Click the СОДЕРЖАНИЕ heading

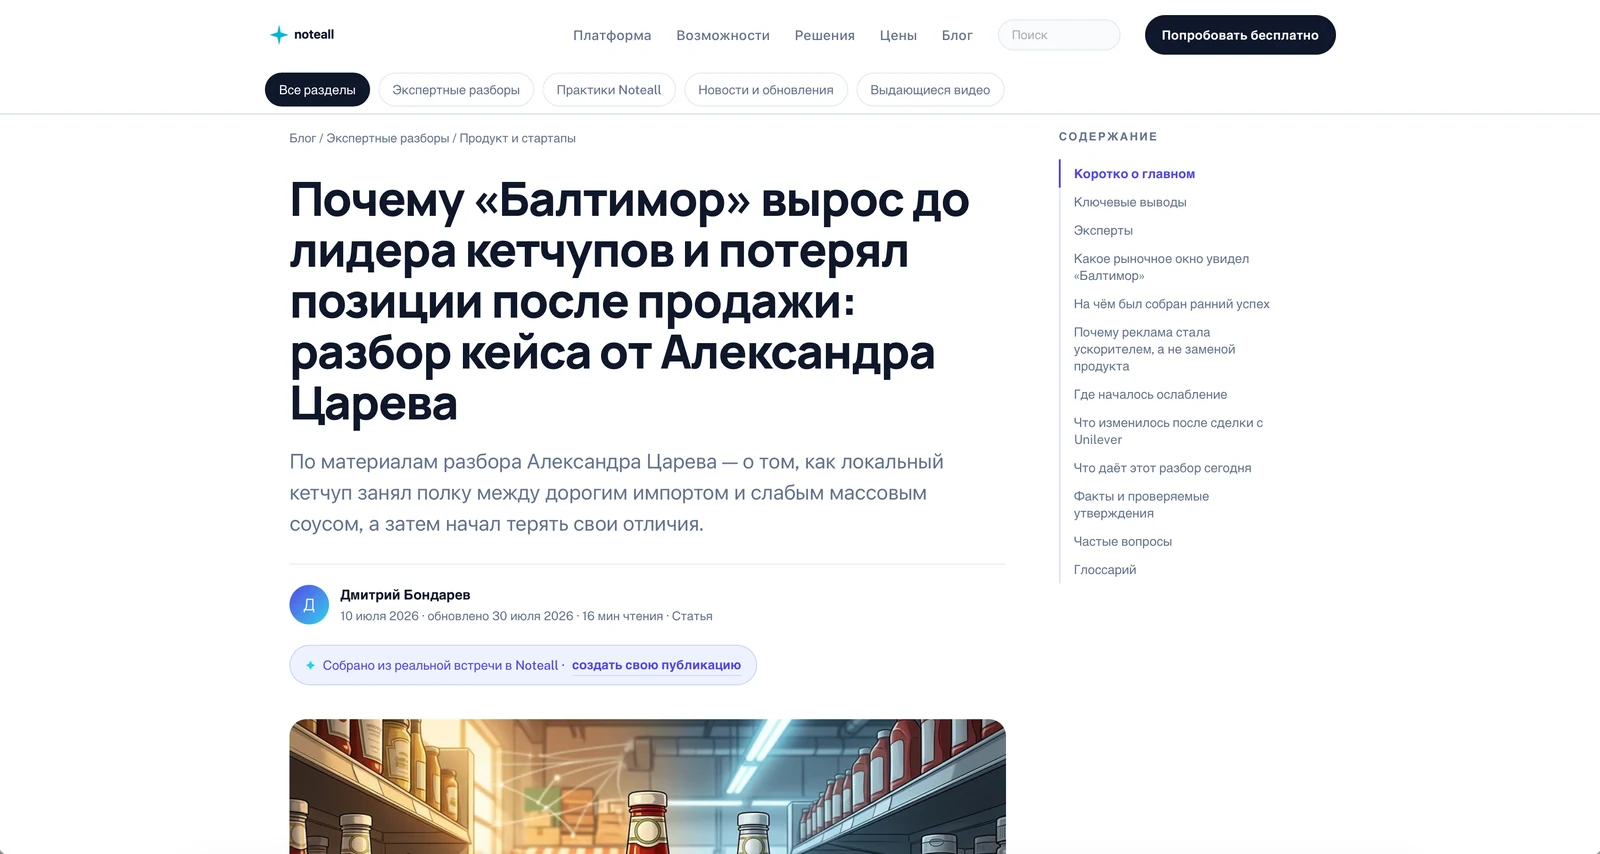point(1108,137)
